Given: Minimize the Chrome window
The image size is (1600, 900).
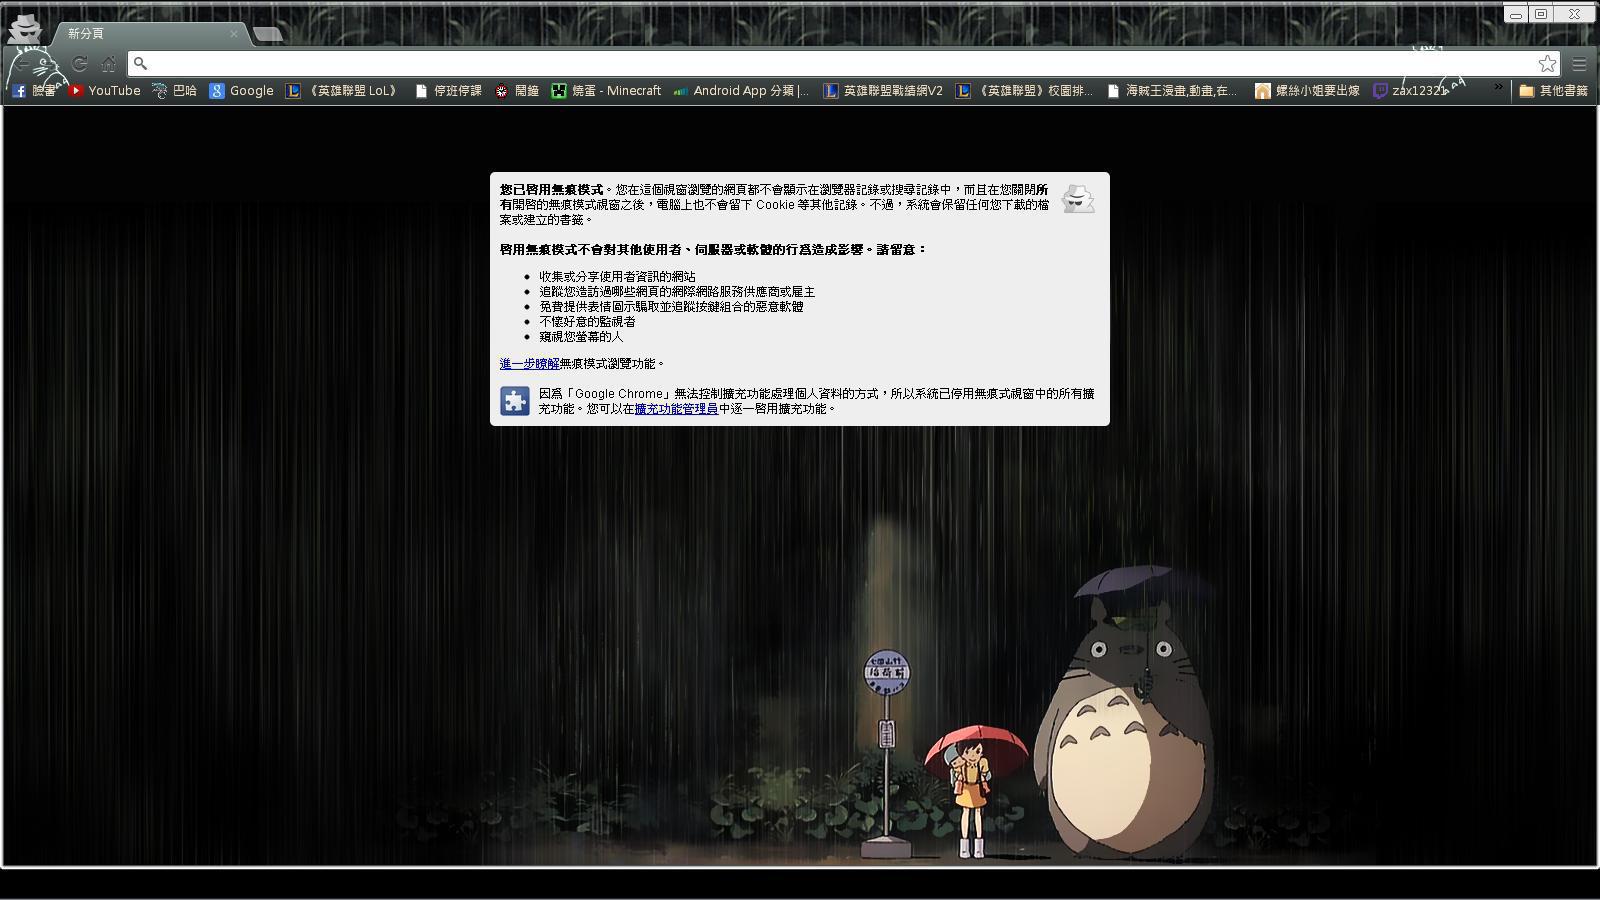Looking at the screenshot, I should click(x=1516, y=14).
